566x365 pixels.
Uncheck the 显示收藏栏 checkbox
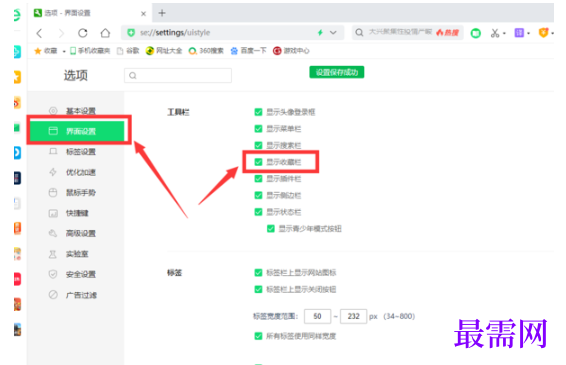click(x=258, y=162)
